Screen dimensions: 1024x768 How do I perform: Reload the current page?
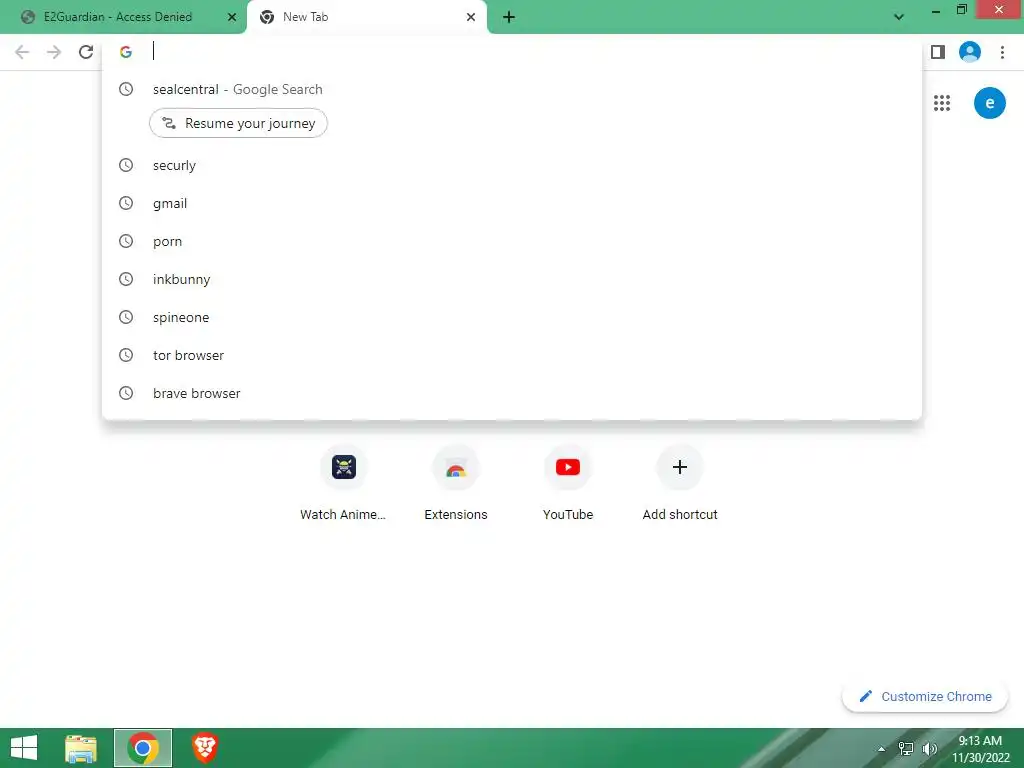(x=86, y=52)
